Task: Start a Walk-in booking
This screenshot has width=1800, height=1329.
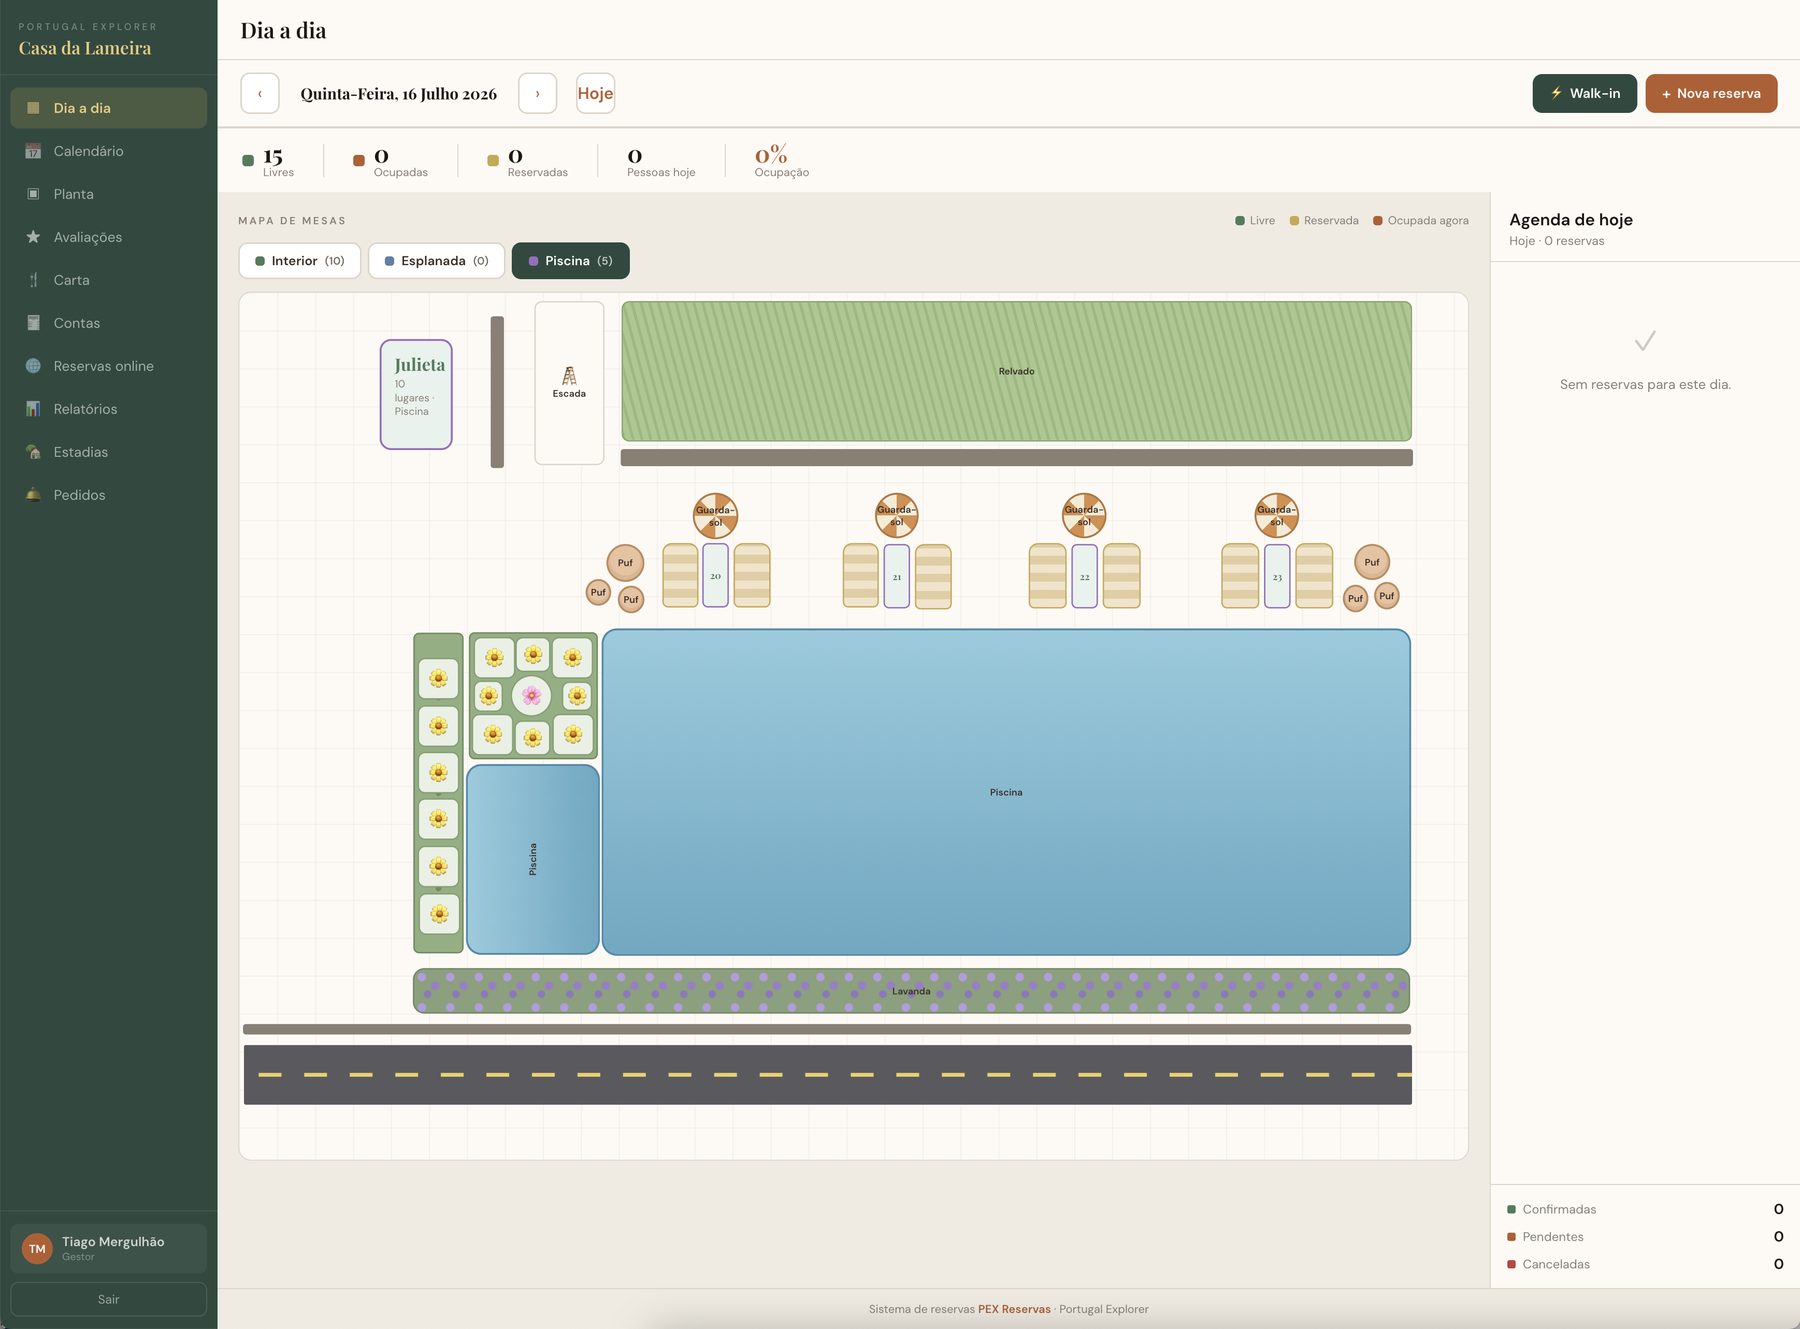Action: tap(1584, 94)
